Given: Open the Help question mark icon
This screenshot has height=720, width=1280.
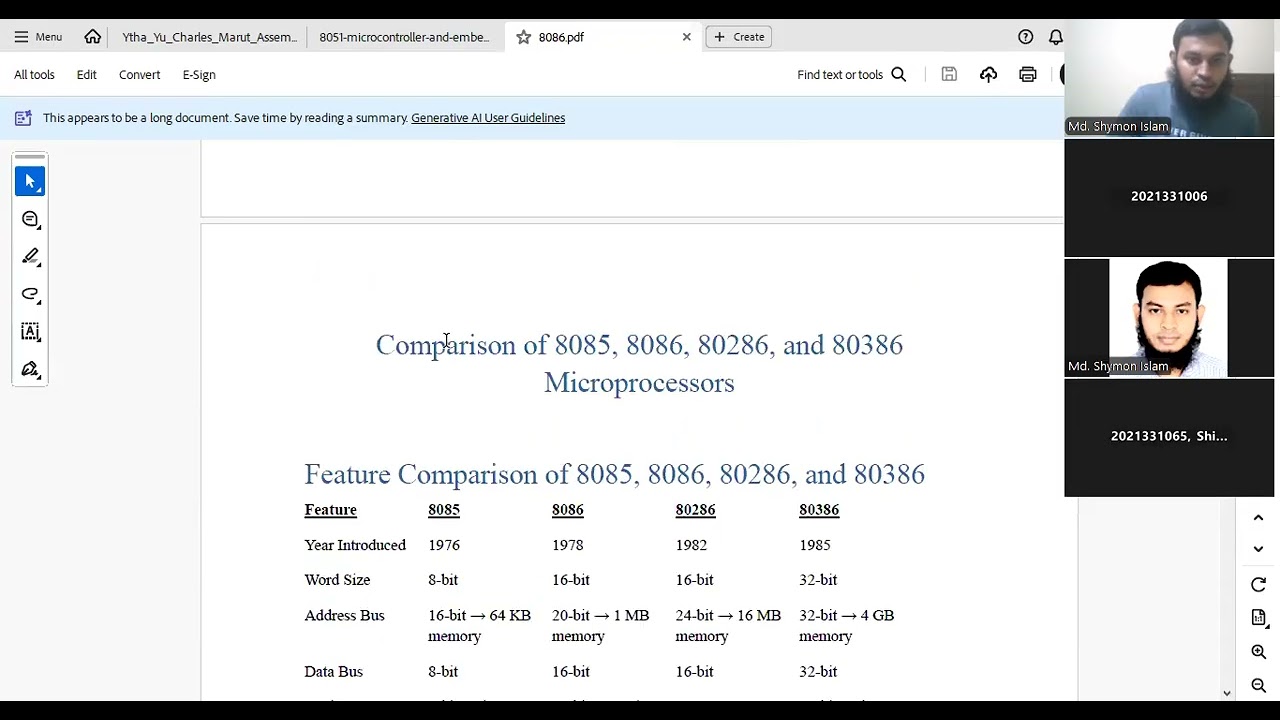Looking at the screenshot, I should [x=1025, y=37].
